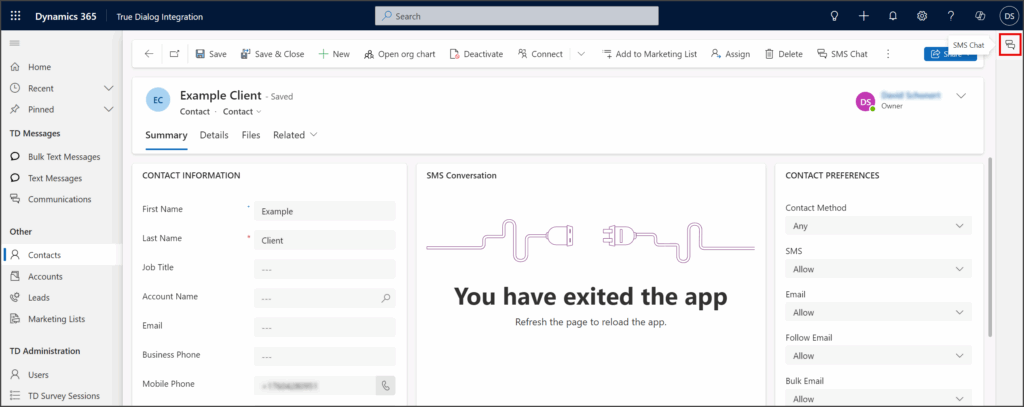Click the Email input field

click(x=325, y=327)
